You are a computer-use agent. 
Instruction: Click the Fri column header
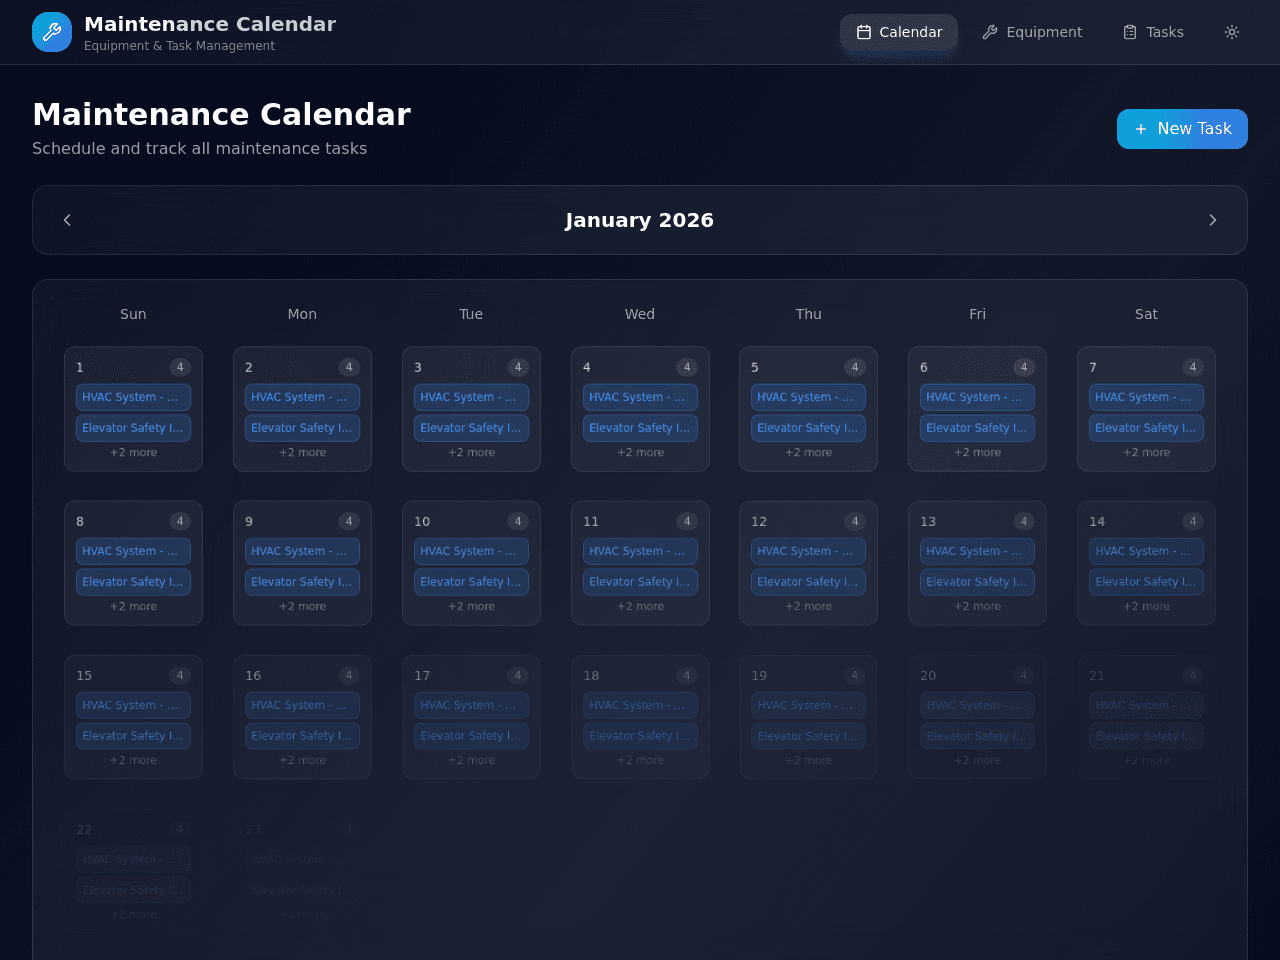pyautogui.click(x=977, y=314)
